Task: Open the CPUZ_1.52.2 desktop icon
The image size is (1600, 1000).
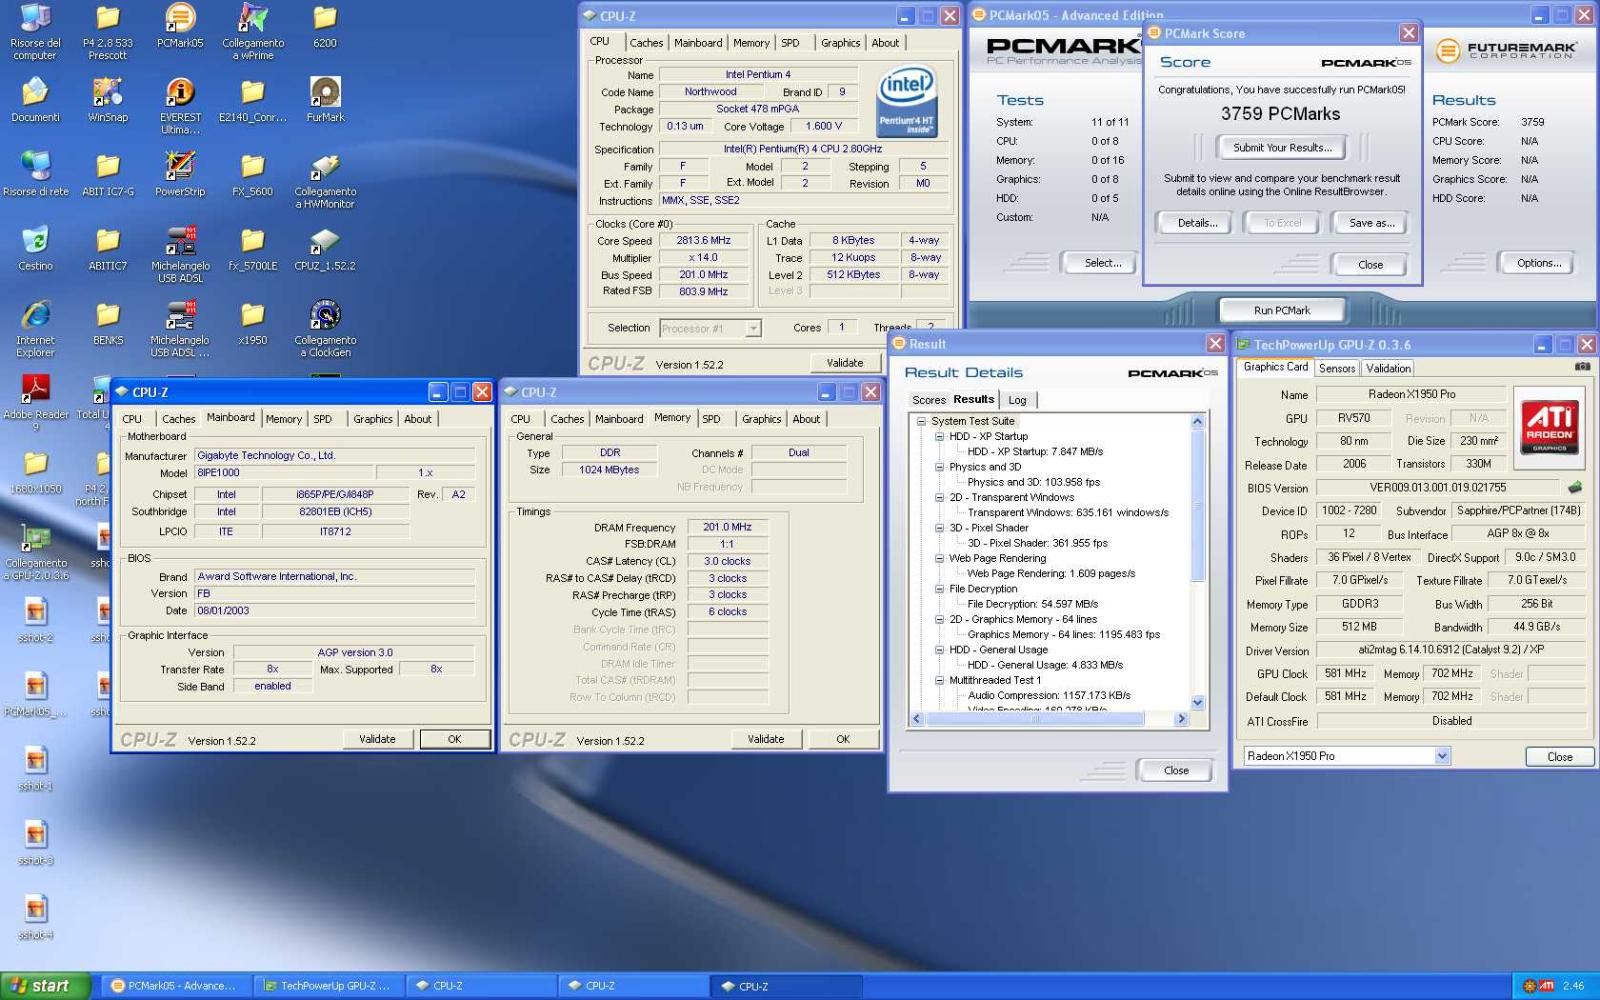Action: [325, 248]
